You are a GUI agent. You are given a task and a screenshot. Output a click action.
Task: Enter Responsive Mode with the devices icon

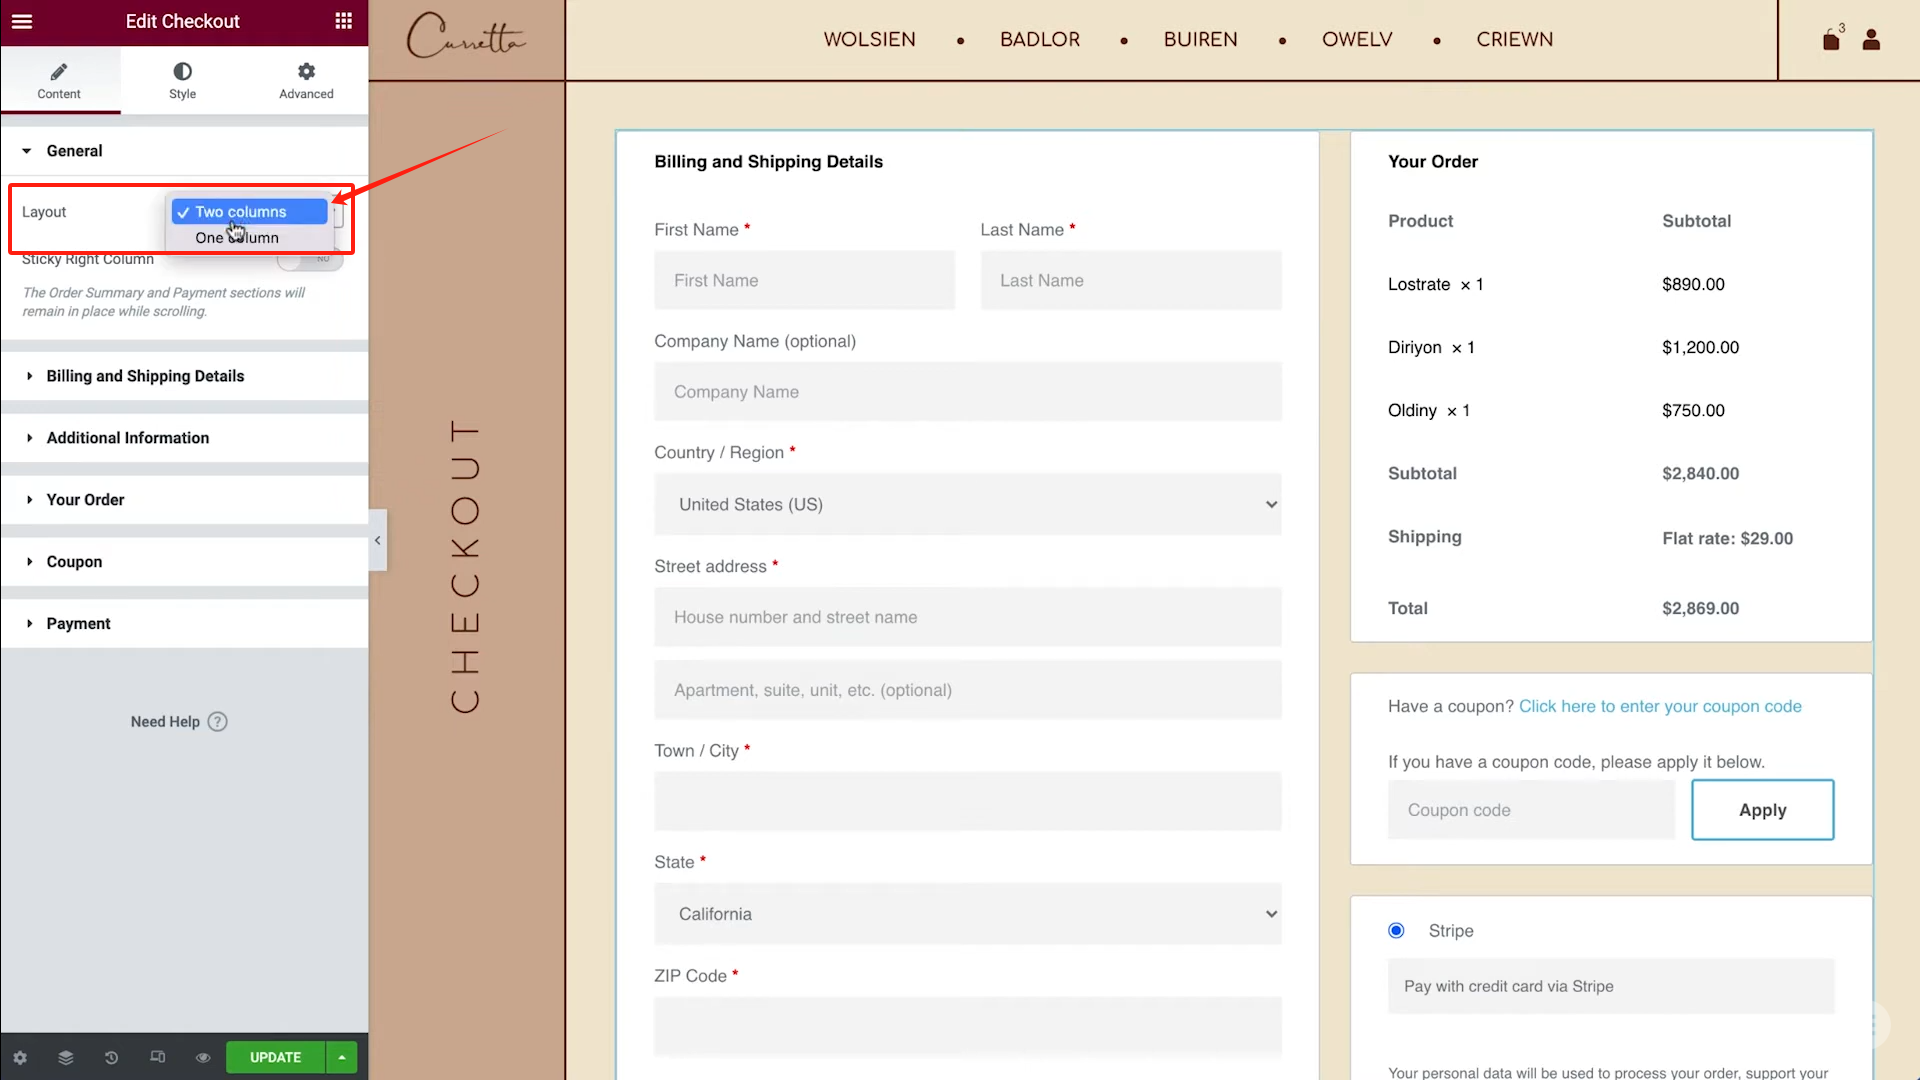point(157,1057)
